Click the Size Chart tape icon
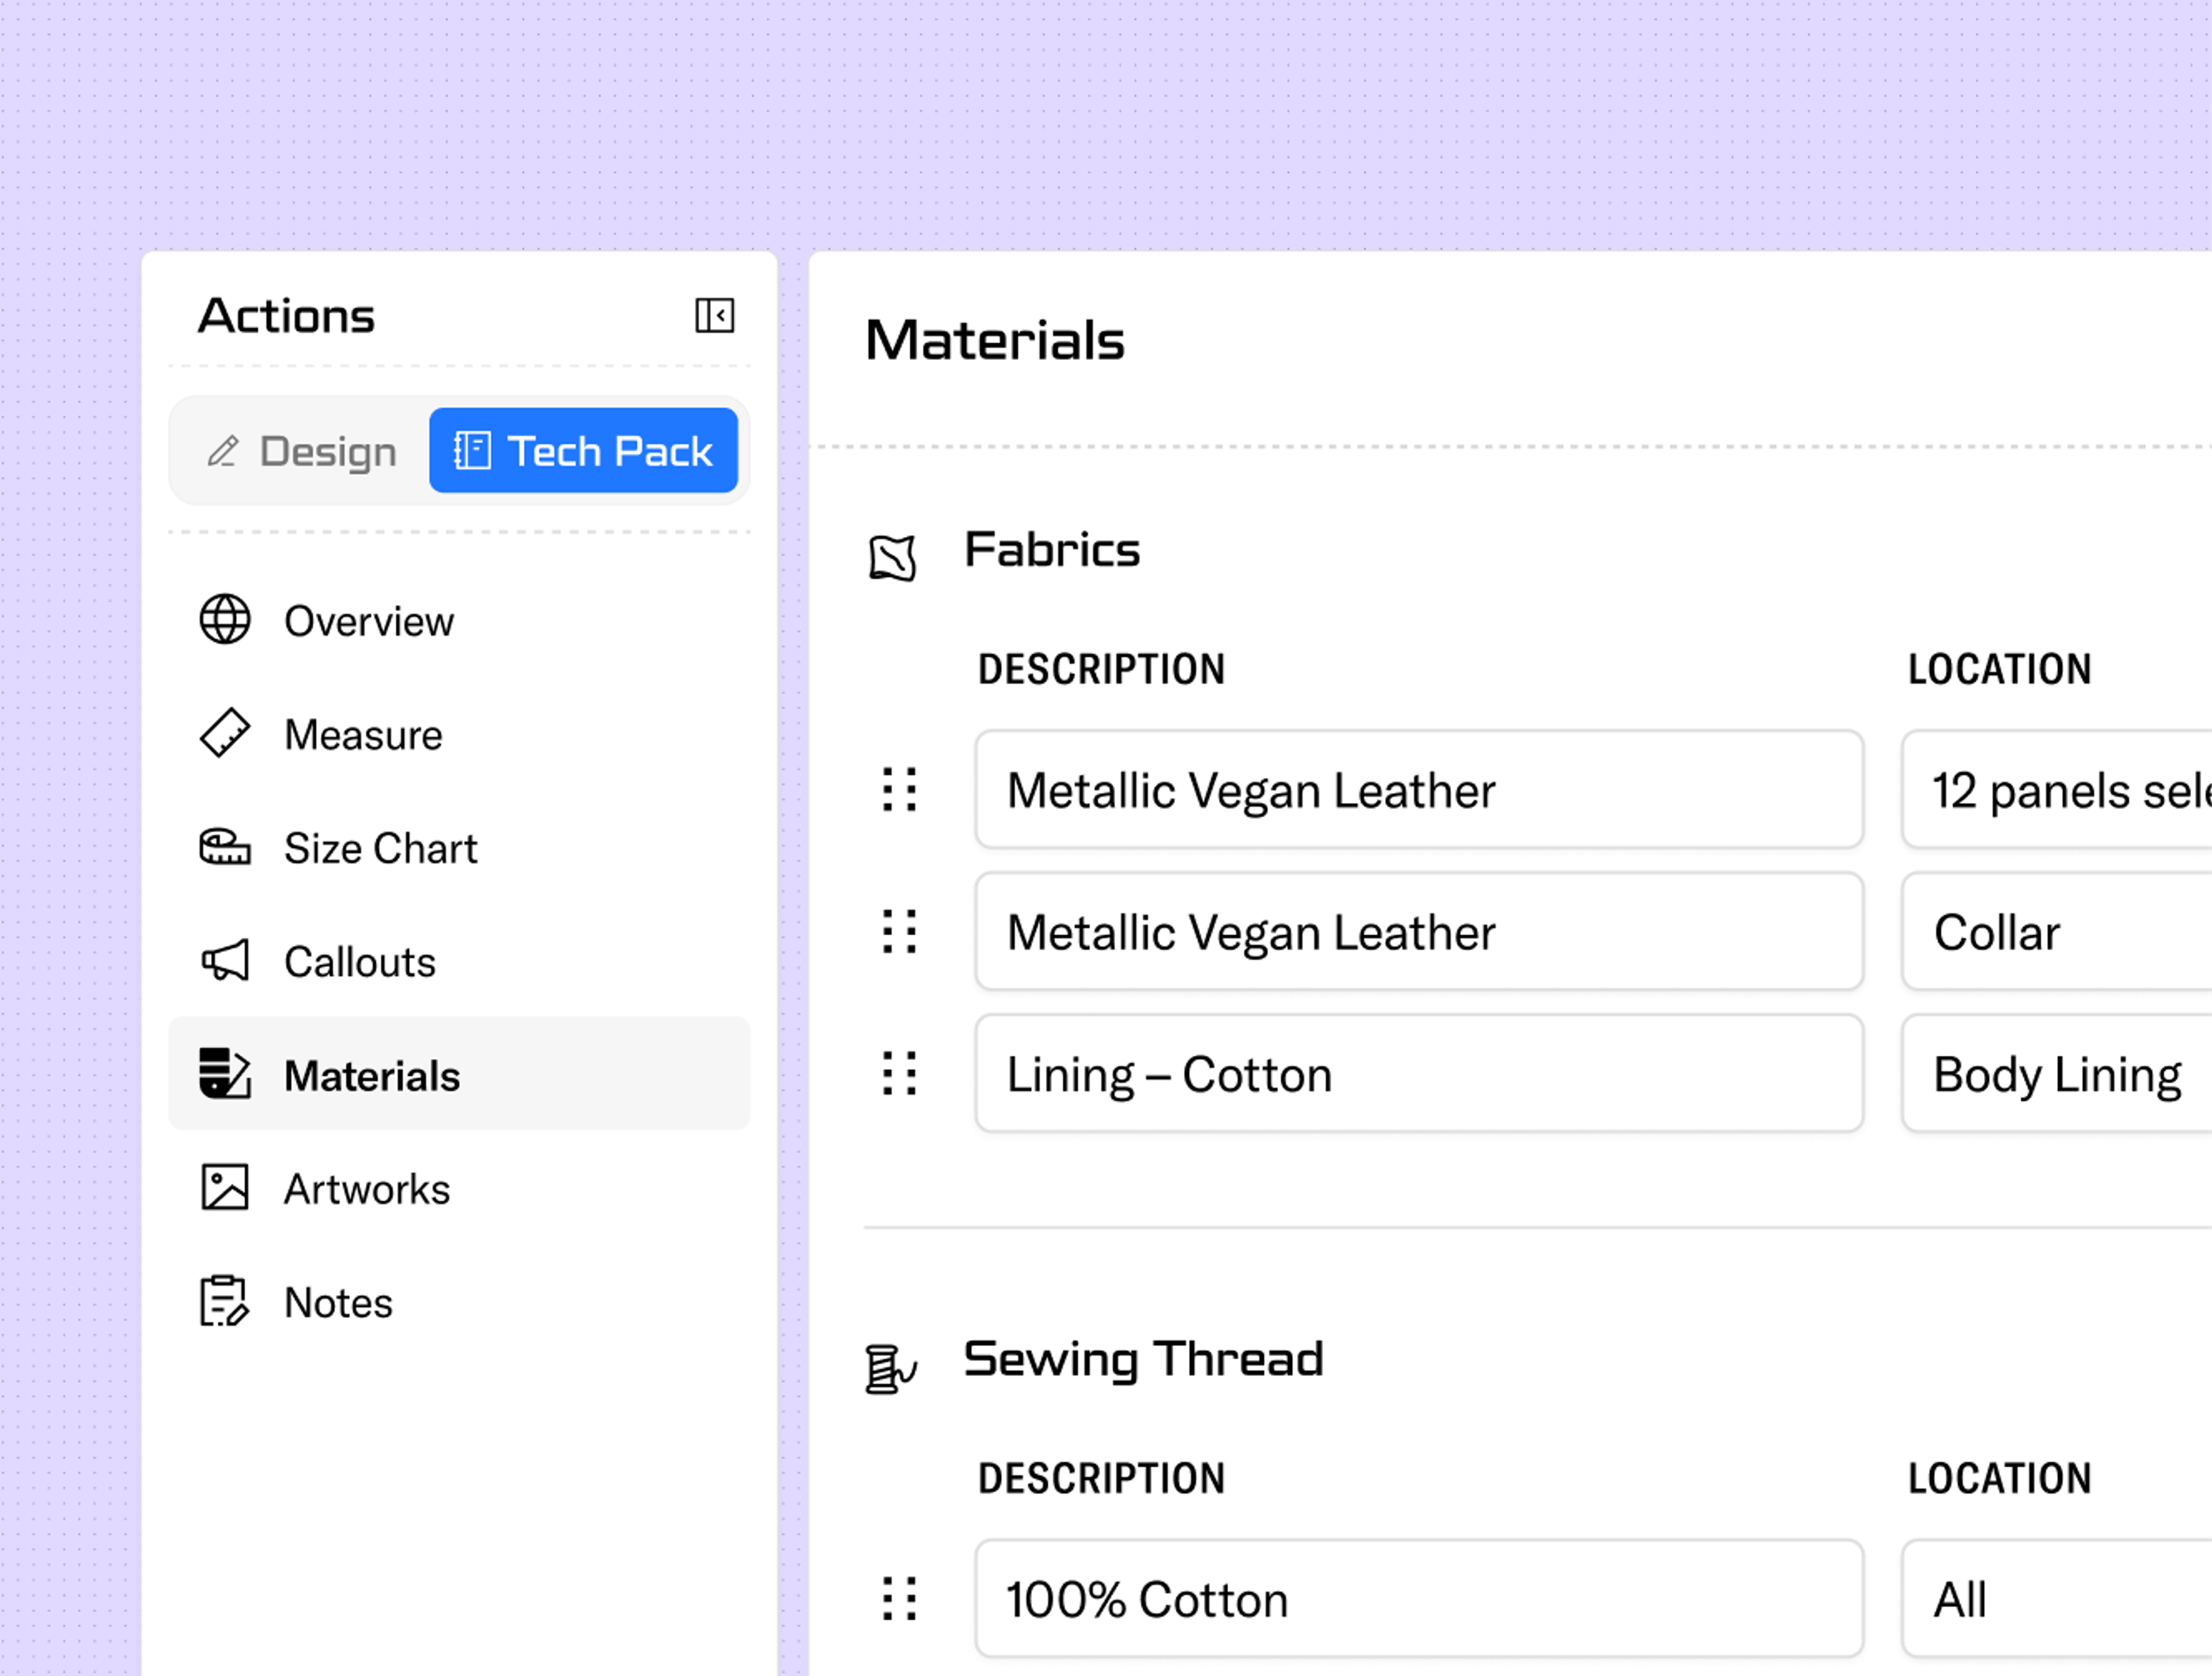This screenshot has height=1676, width=2212. point(225,848)
